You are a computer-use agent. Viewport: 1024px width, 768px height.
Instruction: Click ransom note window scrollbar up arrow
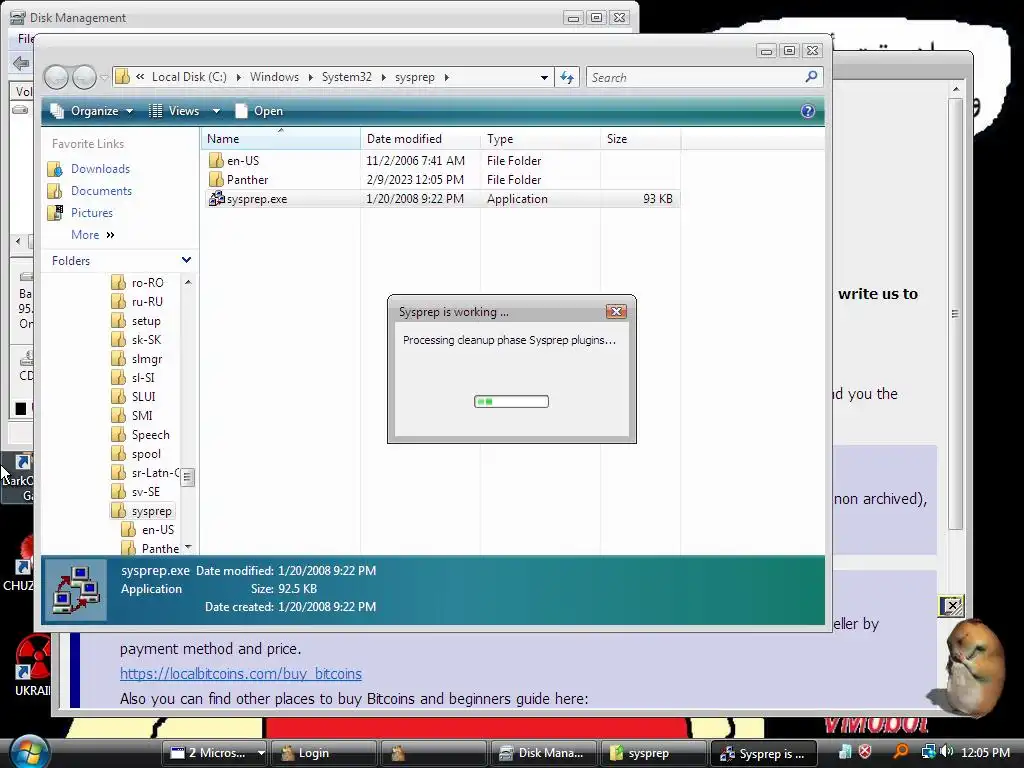[956, 89]
